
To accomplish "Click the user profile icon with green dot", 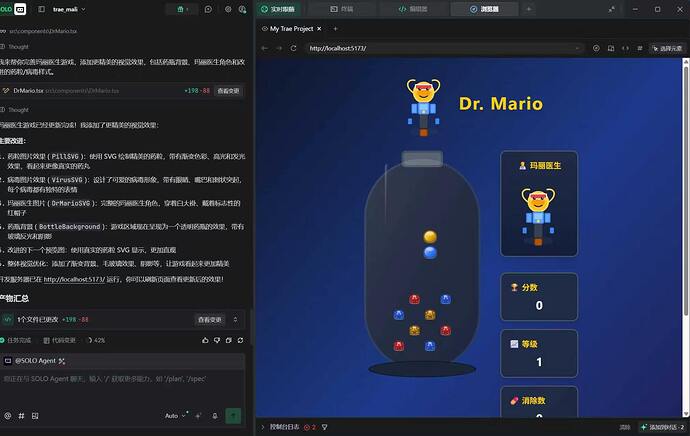I will 242,9.
